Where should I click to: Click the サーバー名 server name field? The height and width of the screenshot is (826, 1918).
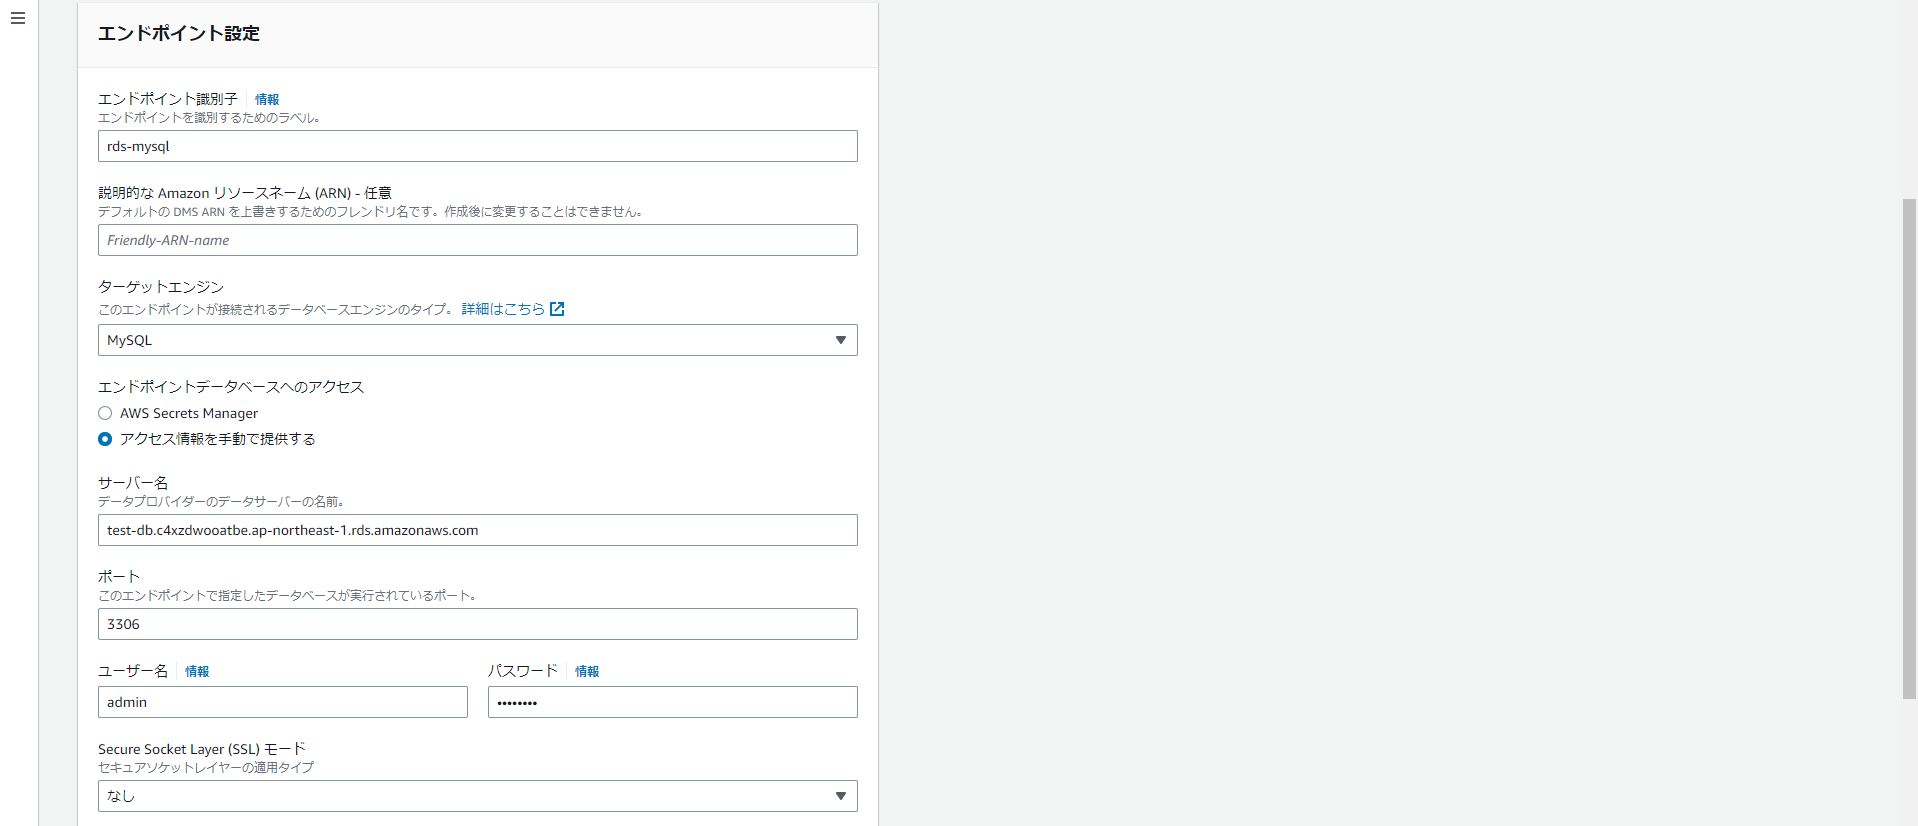pos(478,530)
